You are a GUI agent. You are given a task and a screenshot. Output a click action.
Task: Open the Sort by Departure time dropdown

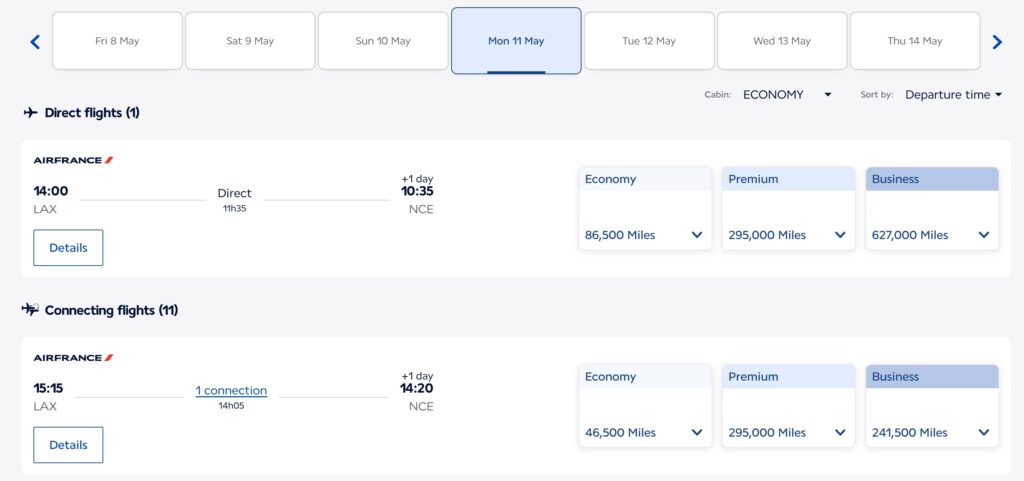(x=953, y=95)
